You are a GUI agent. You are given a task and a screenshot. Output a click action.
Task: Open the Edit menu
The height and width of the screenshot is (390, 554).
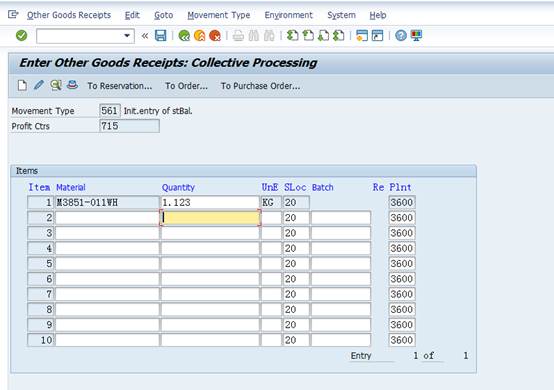coord(132,15)
